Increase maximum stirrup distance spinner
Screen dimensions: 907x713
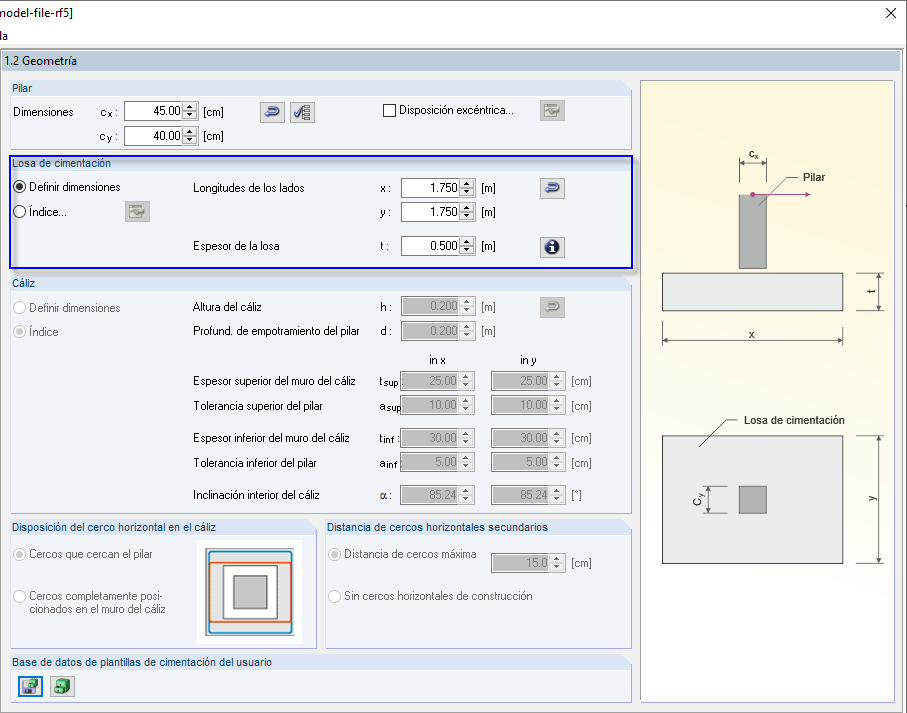556,559
